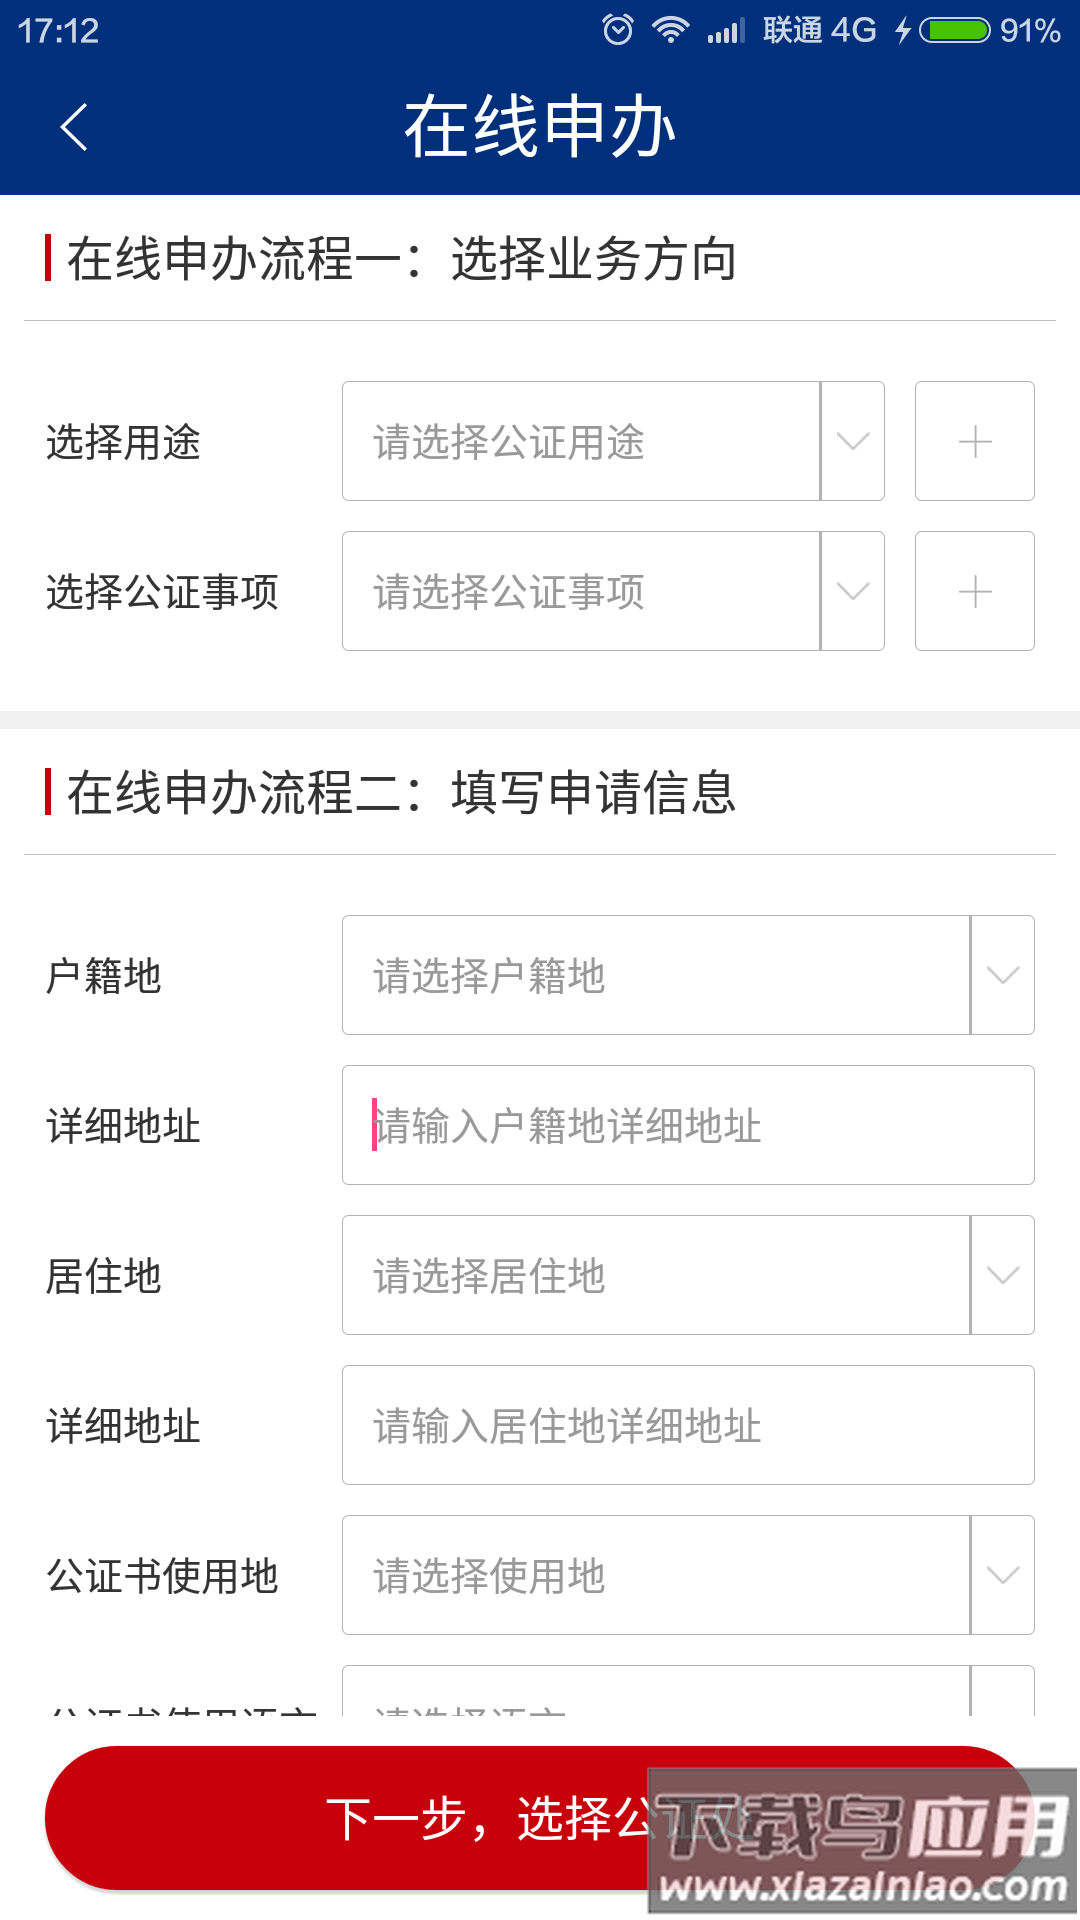Viewport: 1080px width, 1920px height.
Task: Focus the 请输入户籍地详细地址 input field
Action: coord(688,1125)
